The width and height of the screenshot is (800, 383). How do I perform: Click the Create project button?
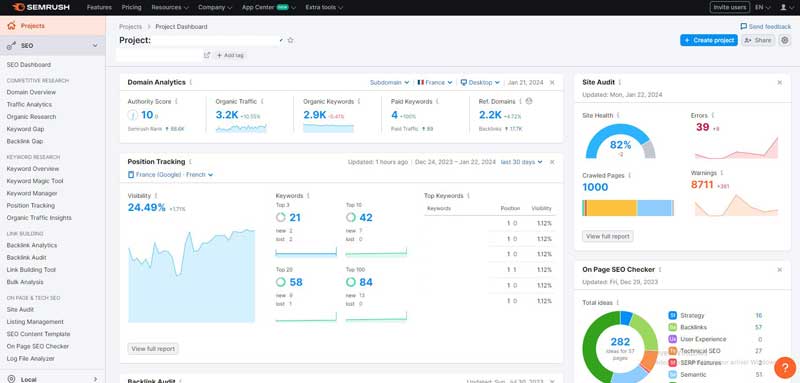709,40
